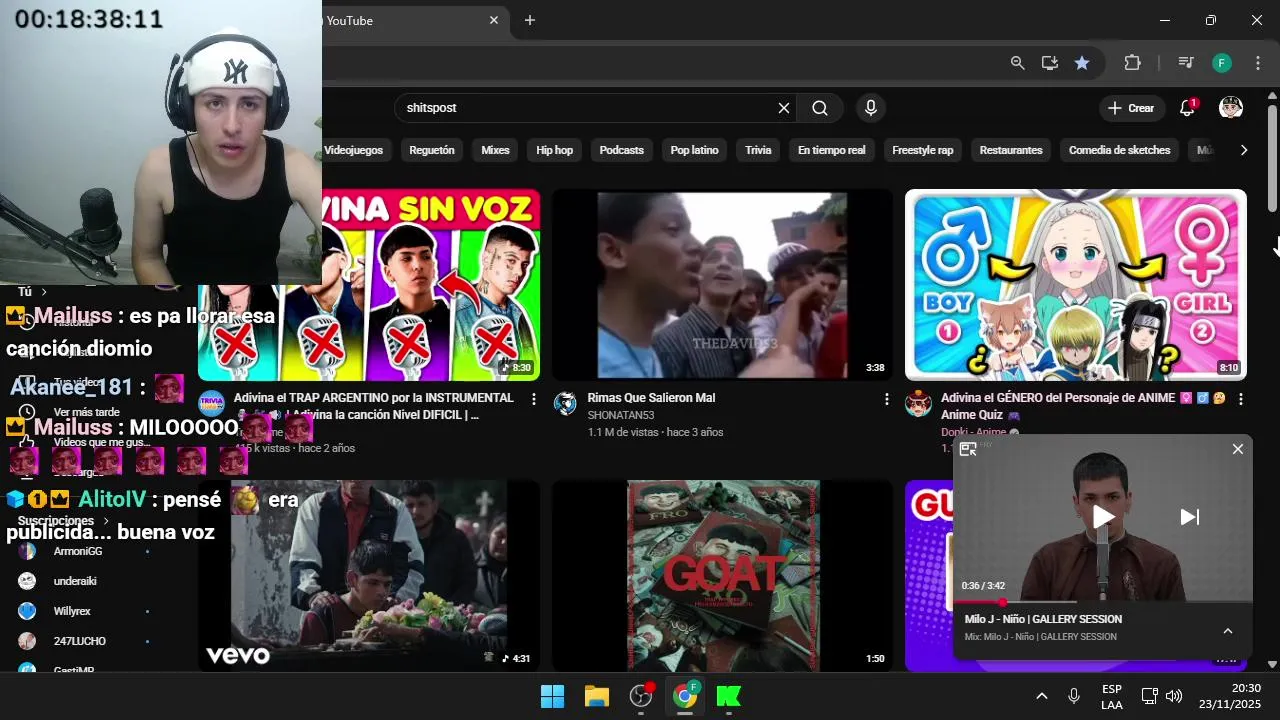Viewport: 1280px width, 720px height.
Task: Clear the search text with X
Action: point(784,108)
